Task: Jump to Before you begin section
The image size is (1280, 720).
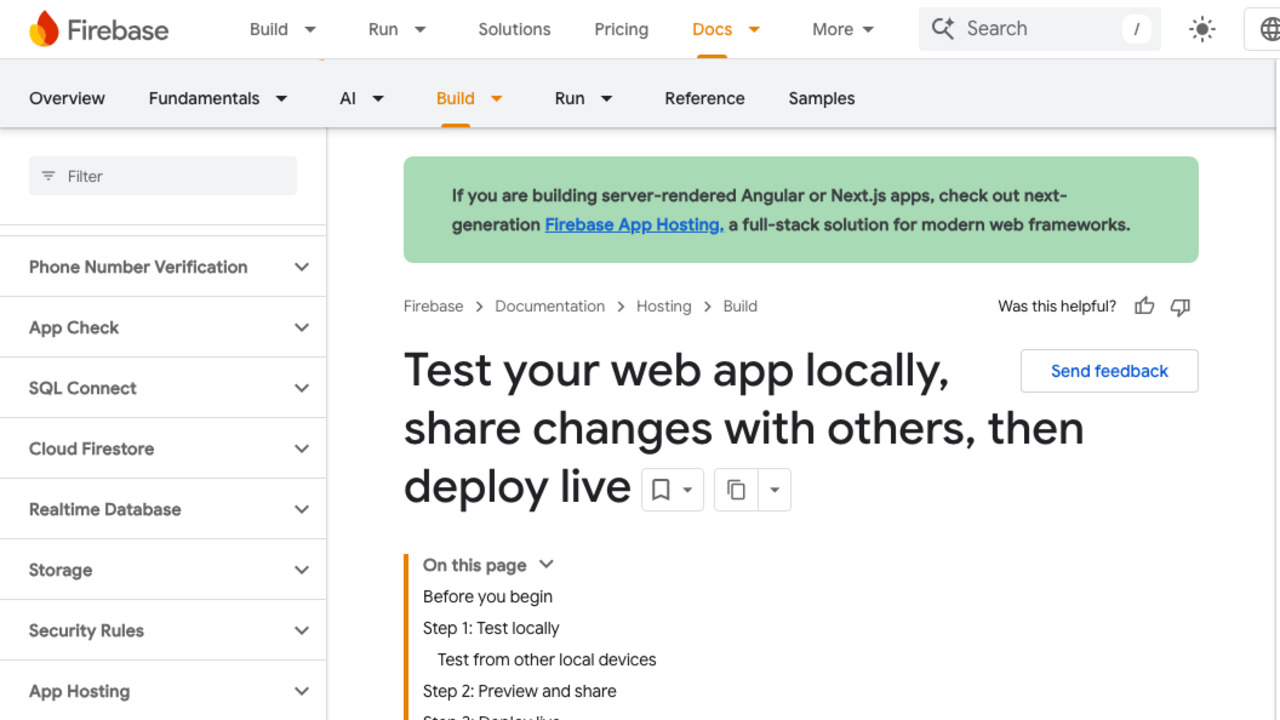Action: [x=488, y=597]
